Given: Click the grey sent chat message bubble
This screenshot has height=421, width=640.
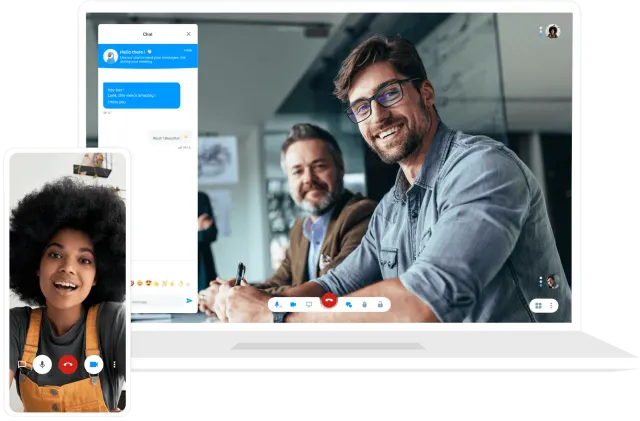Looking at the screenshot, I should 169,138.
